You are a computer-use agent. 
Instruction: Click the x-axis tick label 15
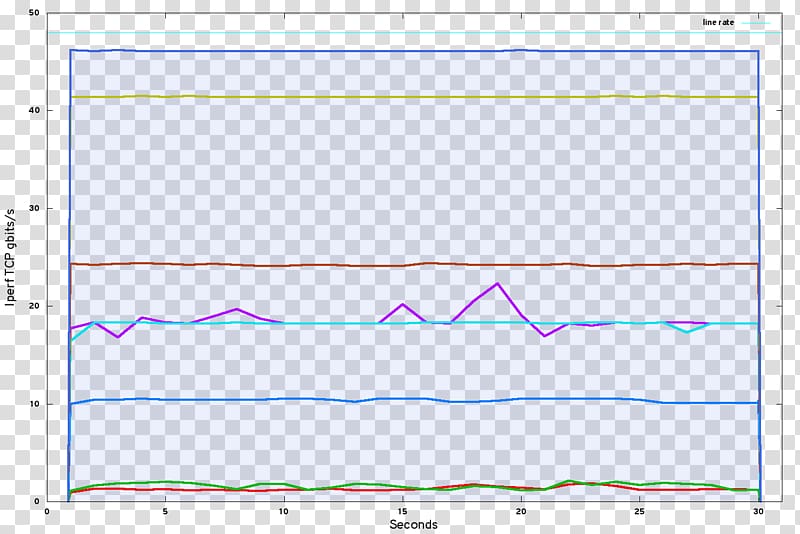pos(402,511)
